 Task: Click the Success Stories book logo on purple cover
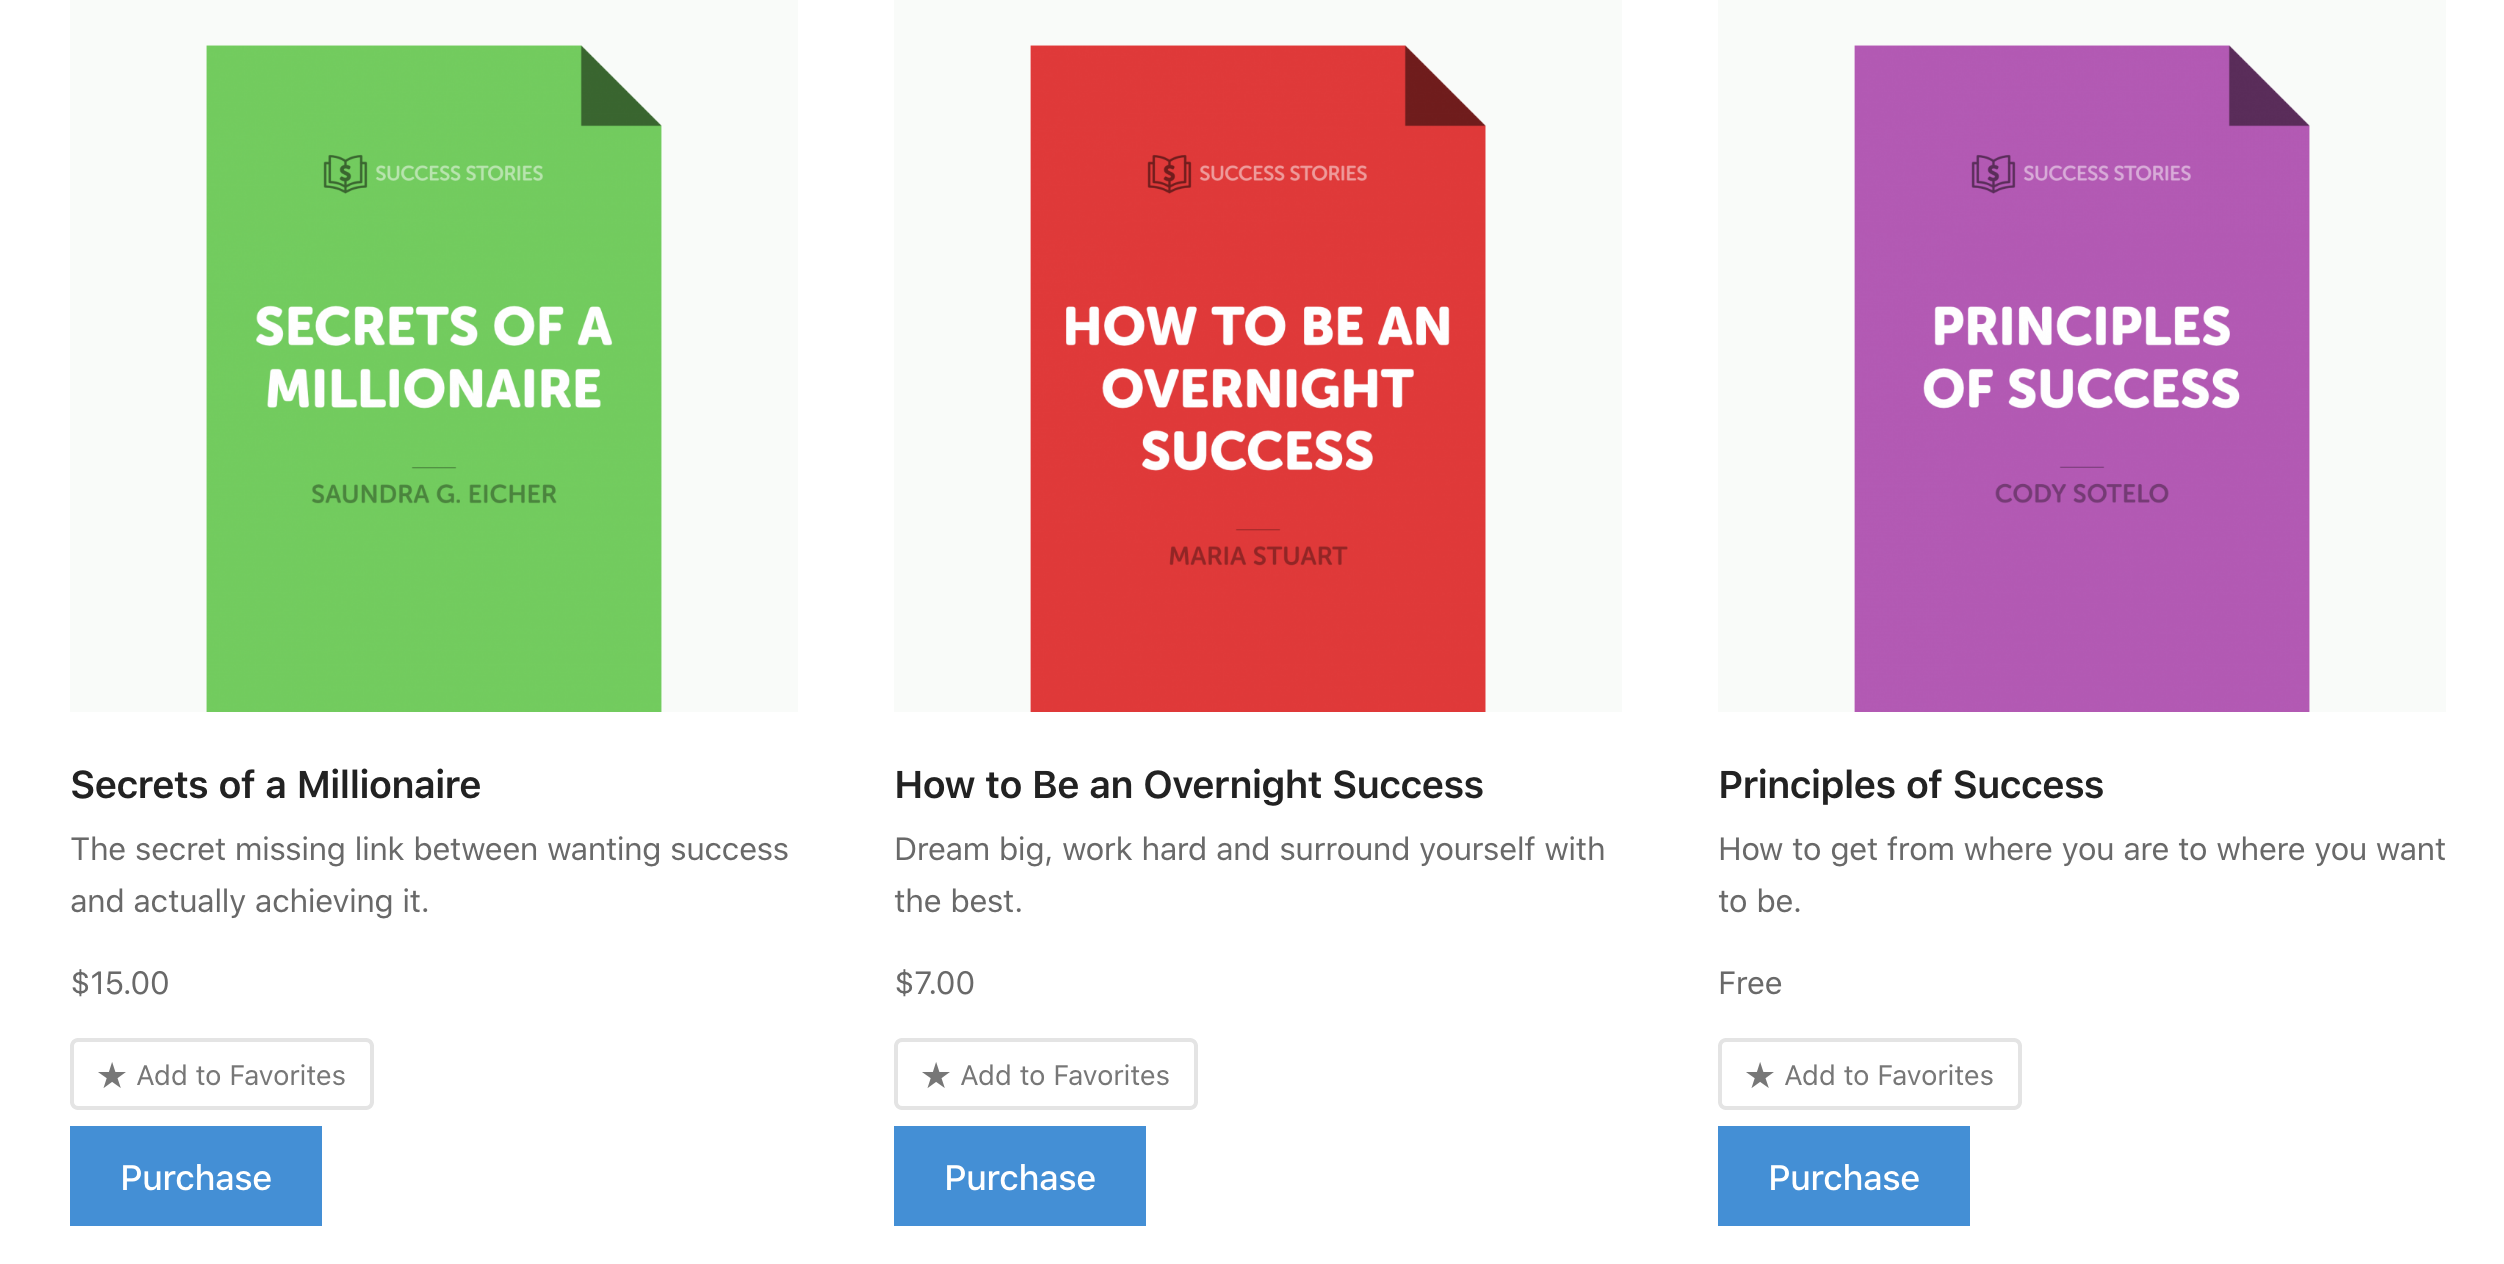click(1993, 174)
